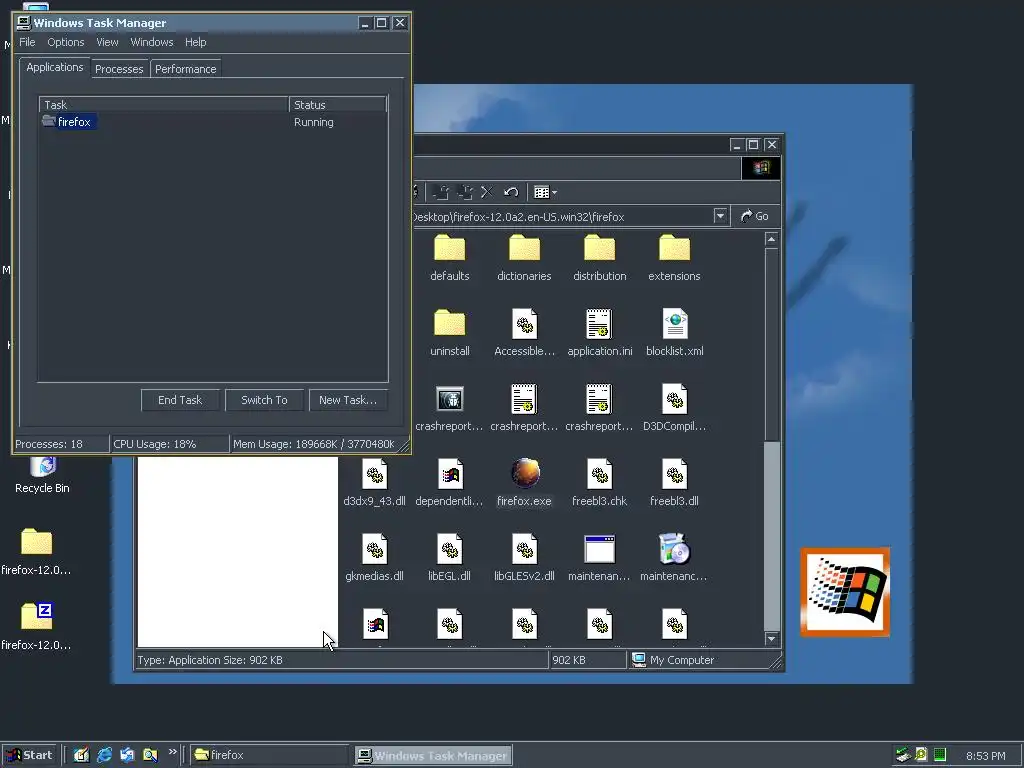Image resolution: width=1024 pixels, height=768 pixels.
Task: Click the End Task button
Action: (180, 400)
